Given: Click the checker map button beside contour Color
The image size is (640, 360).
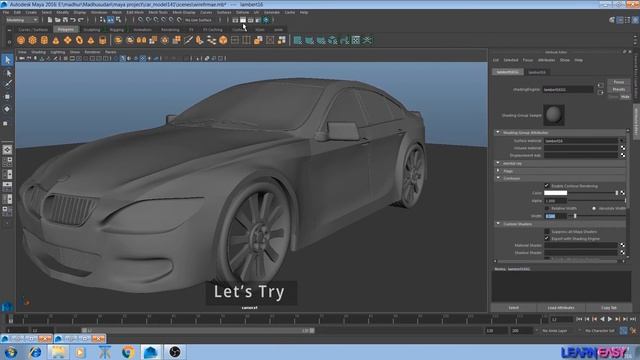Looking at the screenshot, I should [622, 193].
